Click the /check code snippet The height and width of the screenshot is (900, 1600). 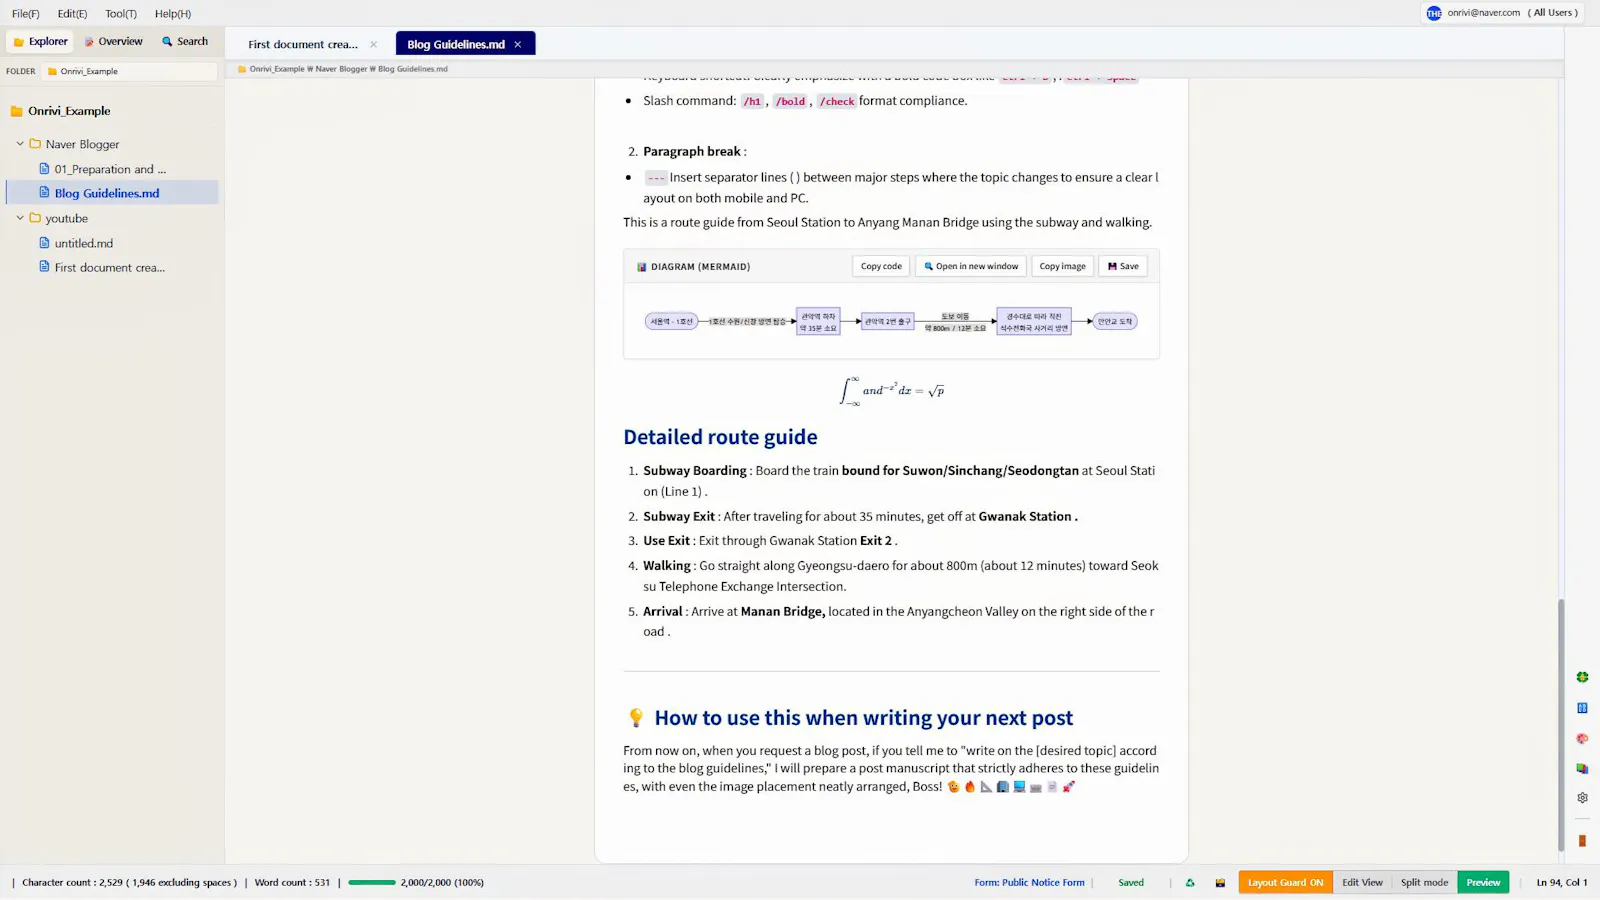[x=837, y=101]
